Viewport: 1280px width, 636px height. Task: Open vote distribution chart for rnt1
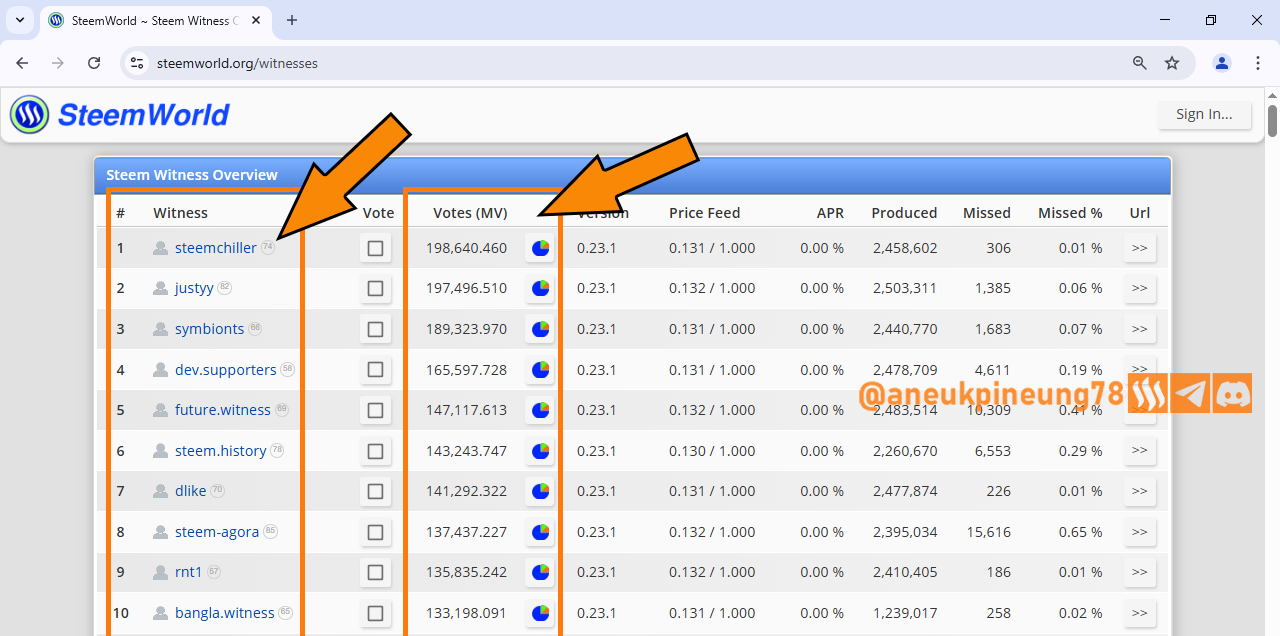tap(540, 572)
